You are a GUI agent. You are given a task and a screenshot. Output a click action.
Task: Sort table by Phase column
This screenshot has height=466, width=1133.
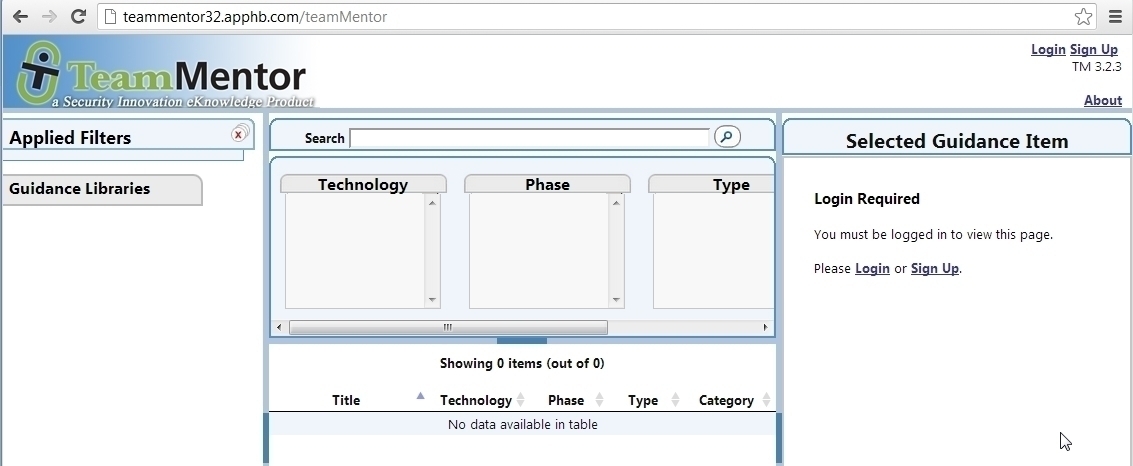click(x=566, y=400)
